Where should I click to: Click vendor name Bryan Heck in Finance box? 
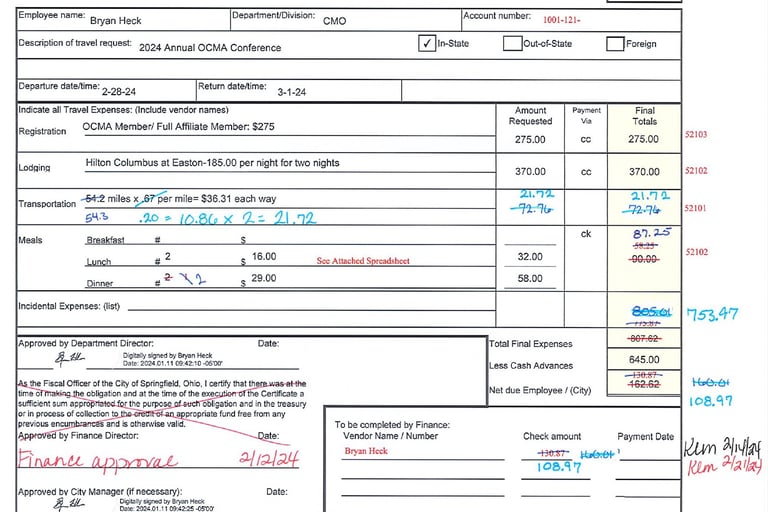point(366,451)
